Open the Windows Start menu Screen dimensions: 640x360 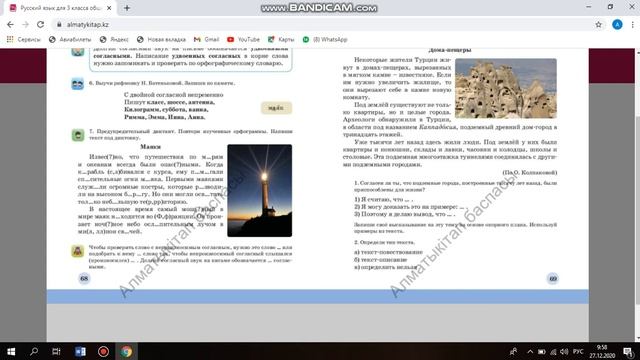point(11,351)
